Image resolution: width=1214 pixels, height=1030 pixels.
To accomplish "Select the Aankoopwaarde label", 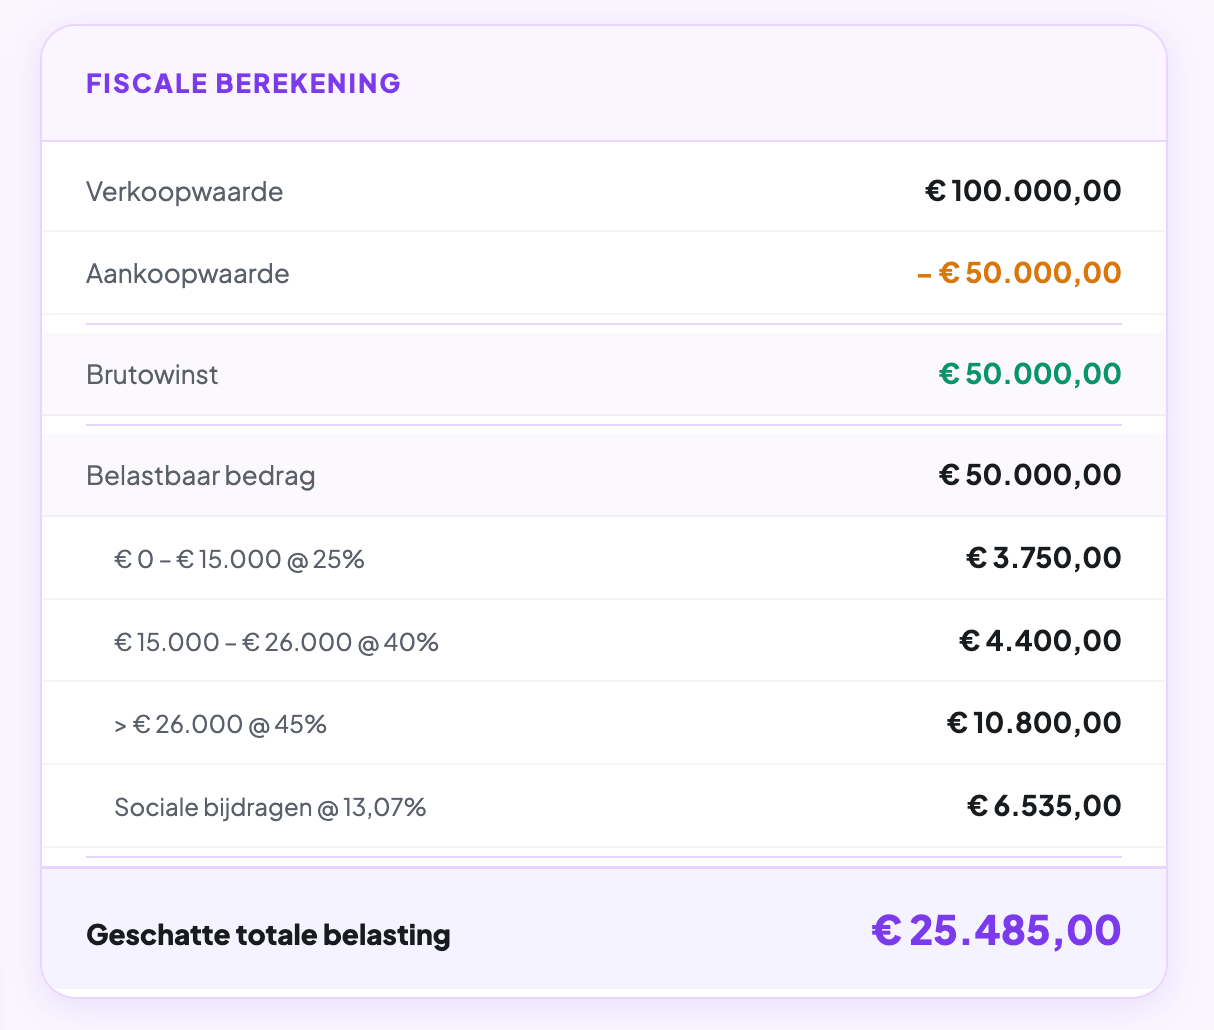I will coord(187,274).
